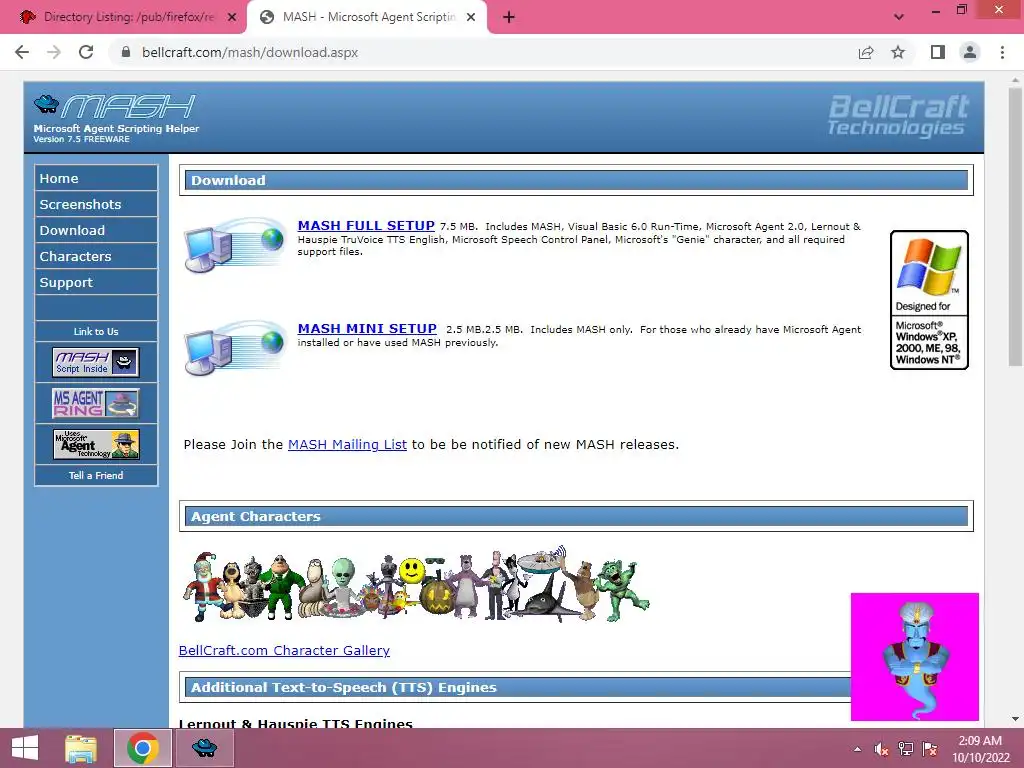This screenshot has height=768, width=1024.
Task: Click the taskbar clock showing 2:09 AM
Action: pyautogui.click(x=980, y=749)
